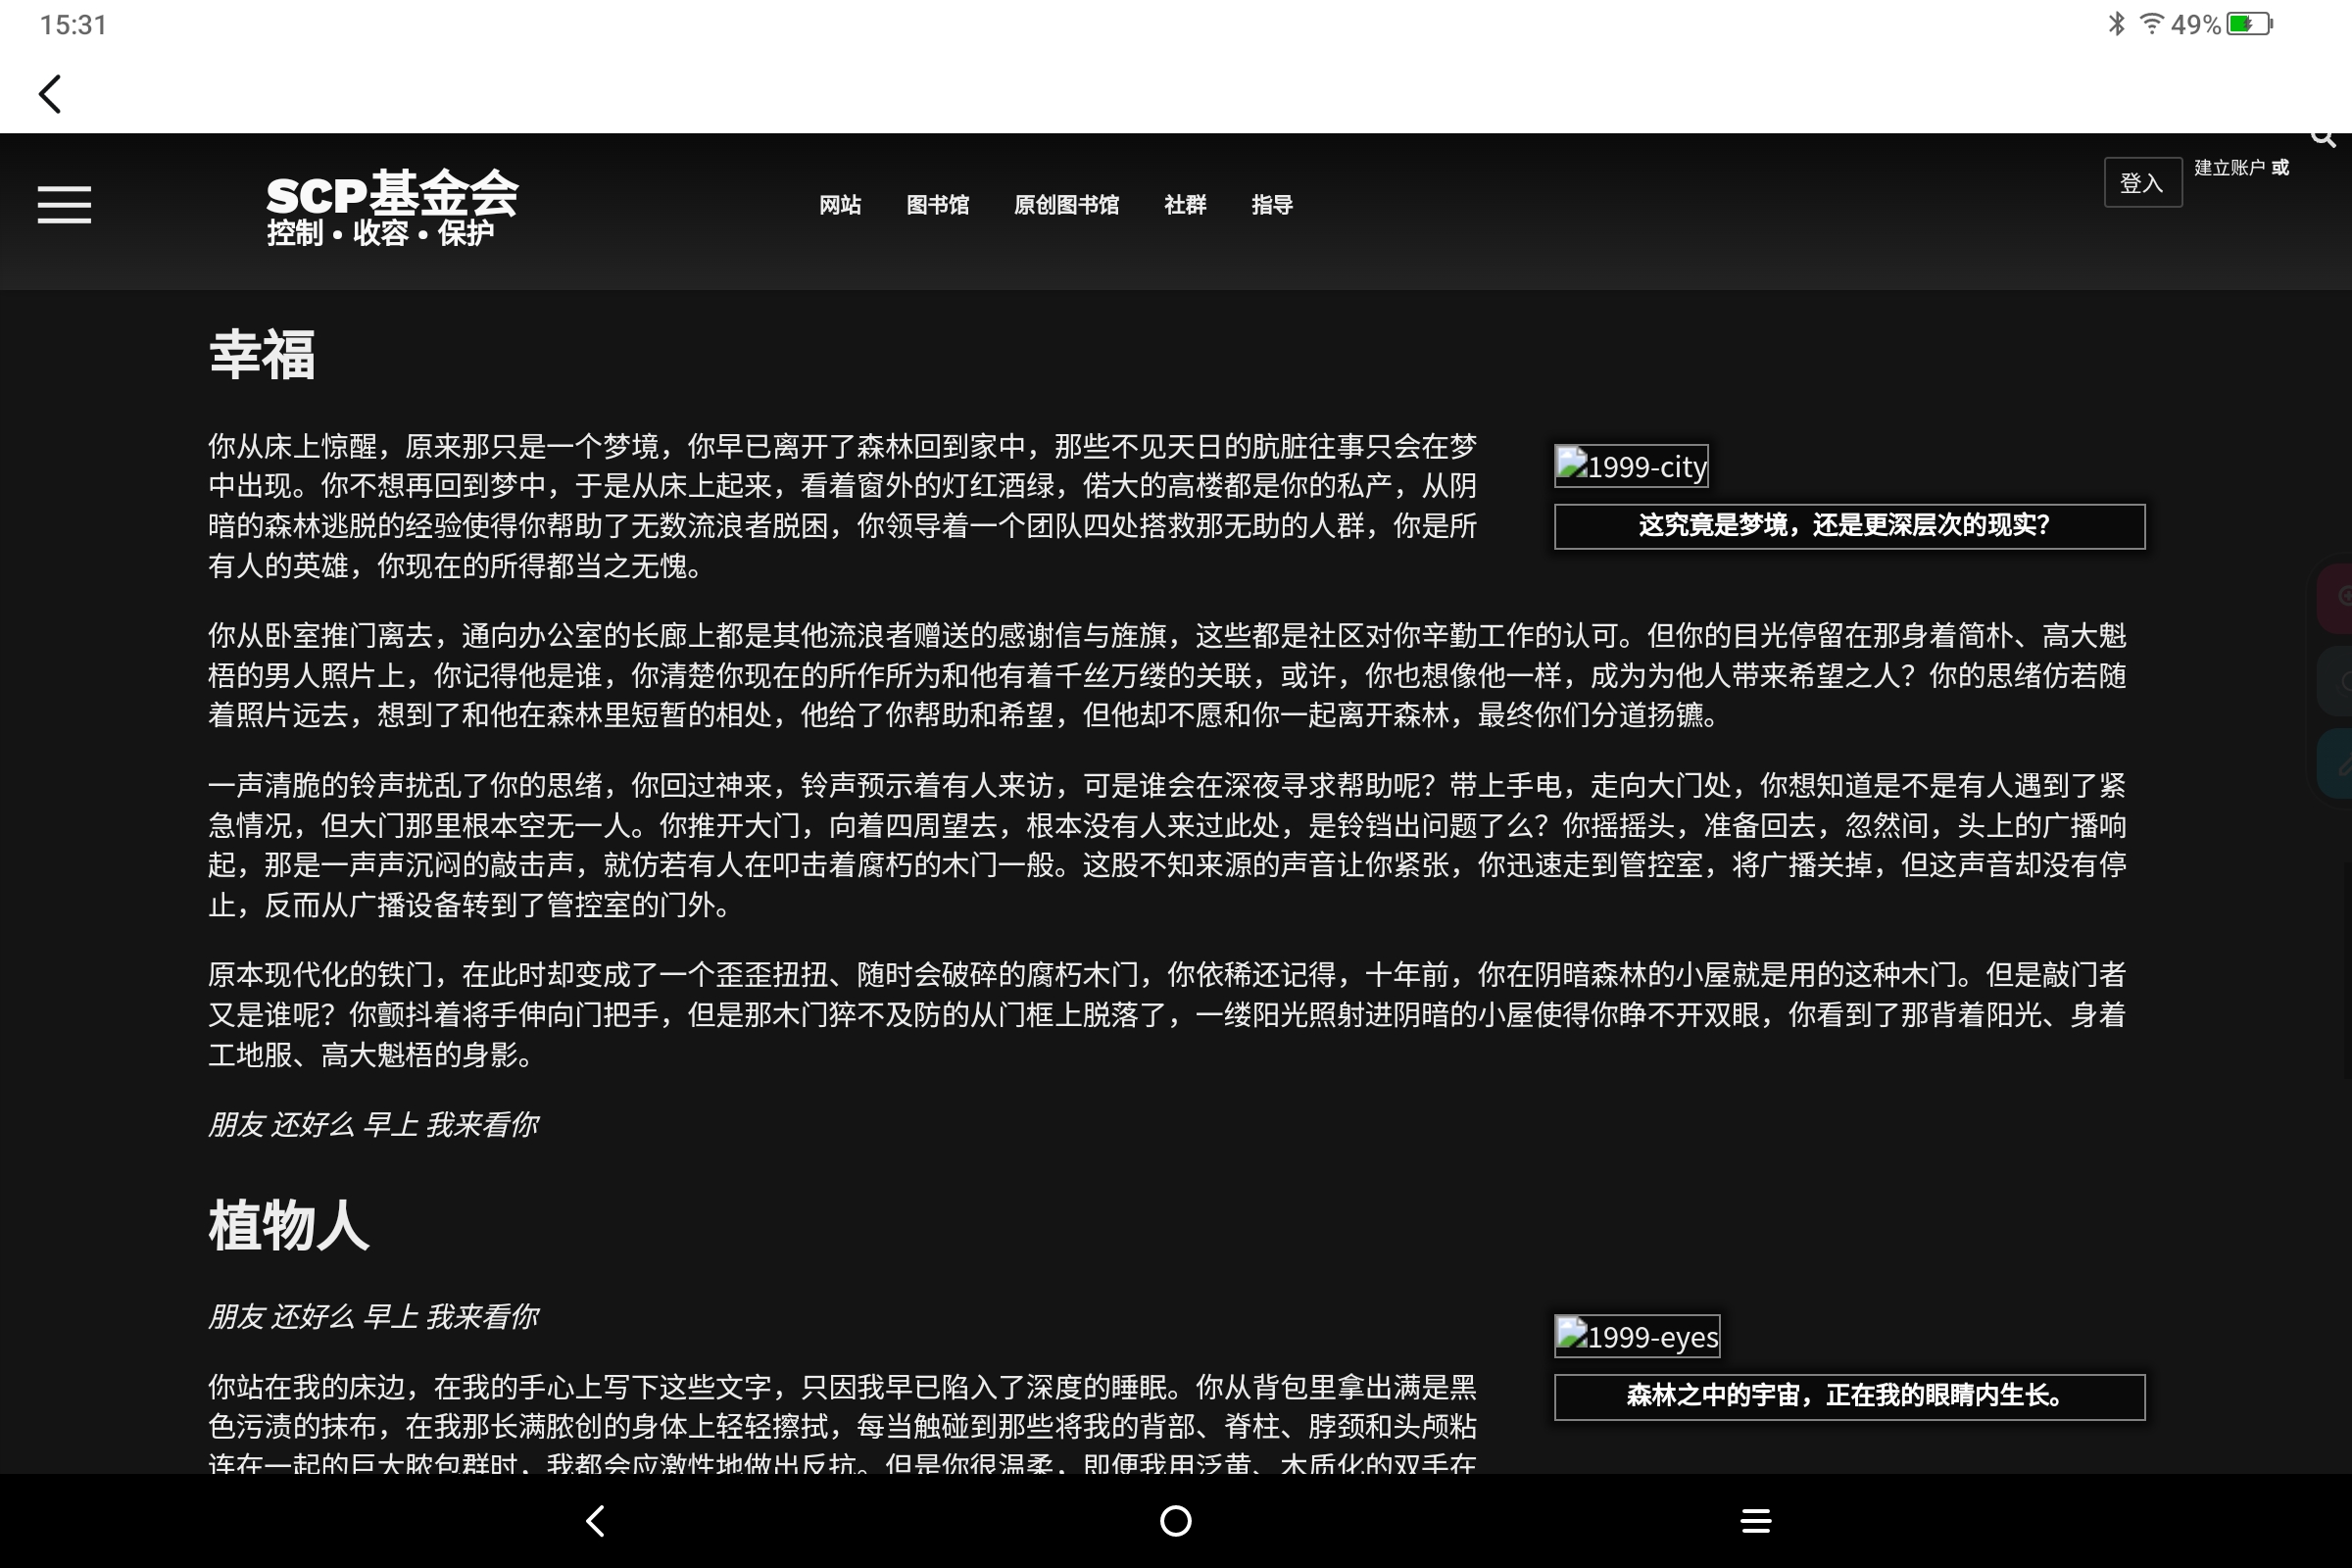Click the SCP基金会 site logo

point(392,193)
